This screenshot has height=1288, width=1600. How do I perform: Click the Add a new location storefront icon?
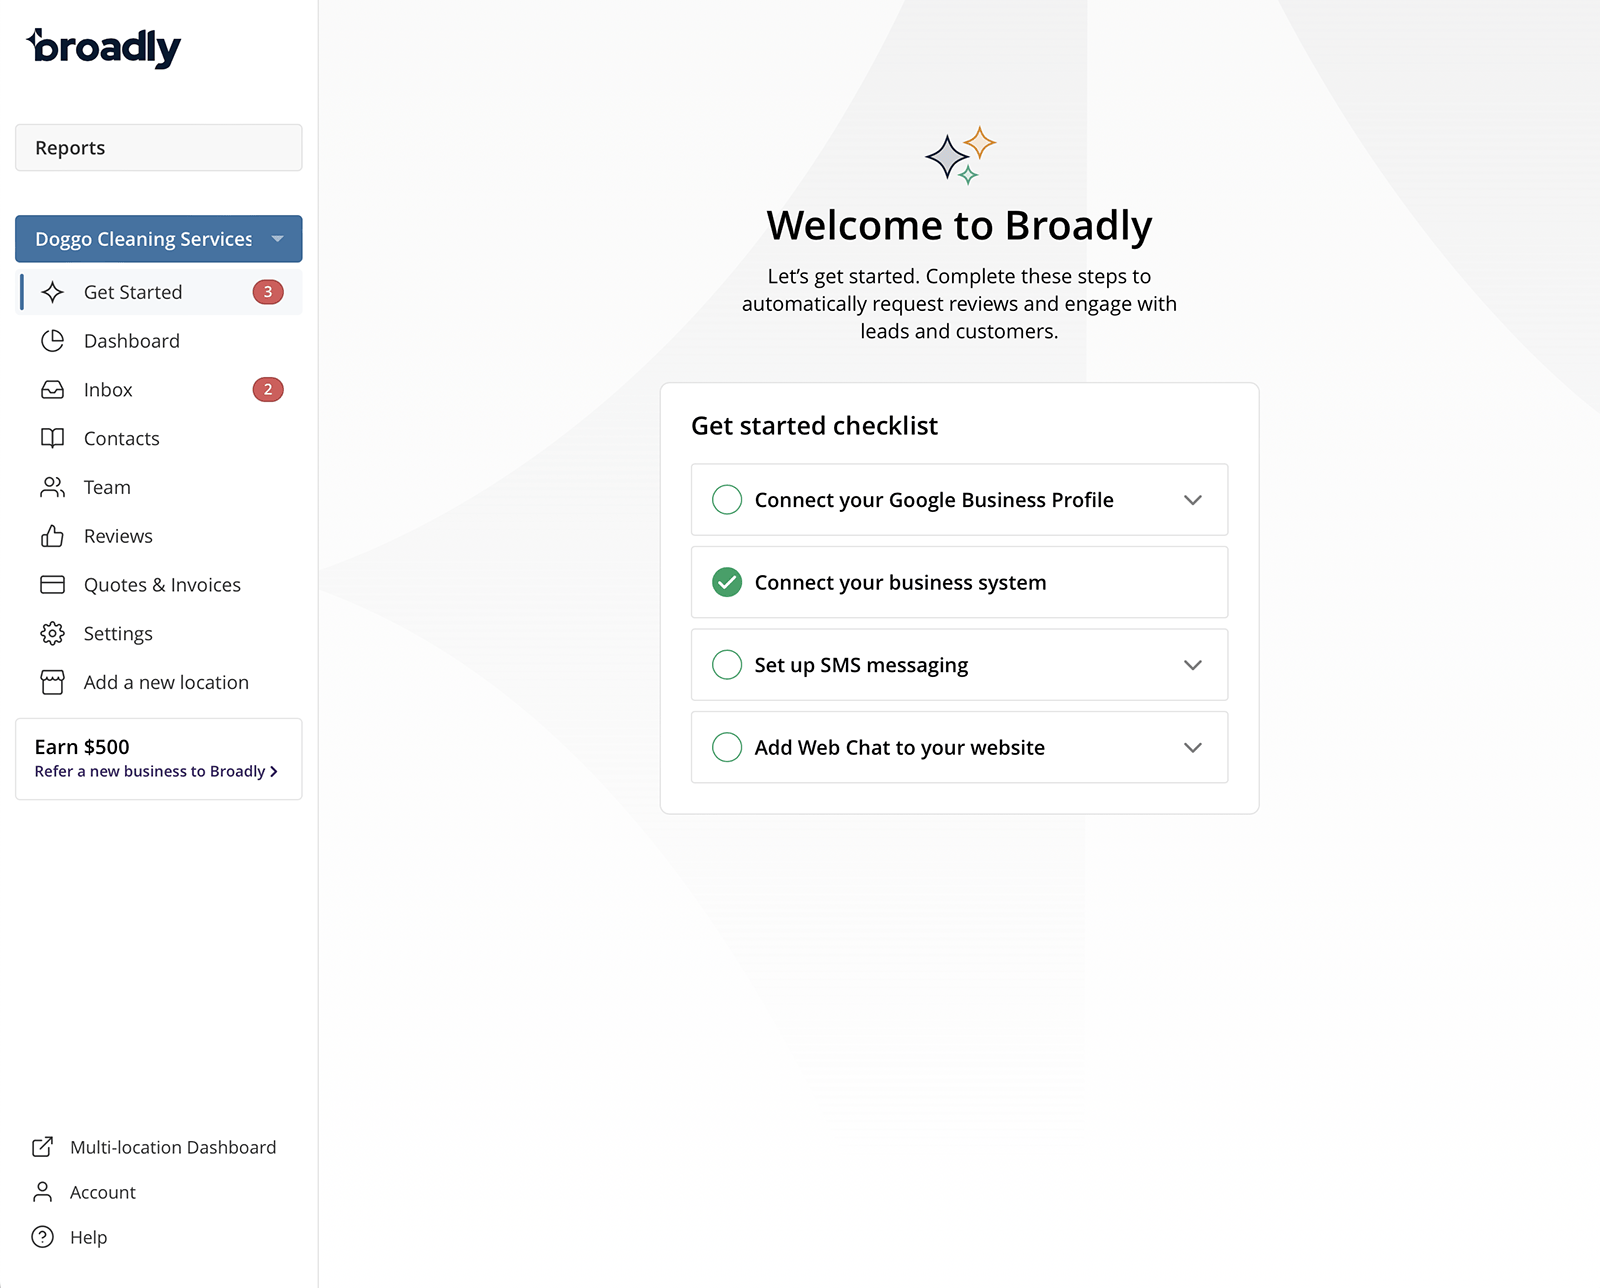52,682
